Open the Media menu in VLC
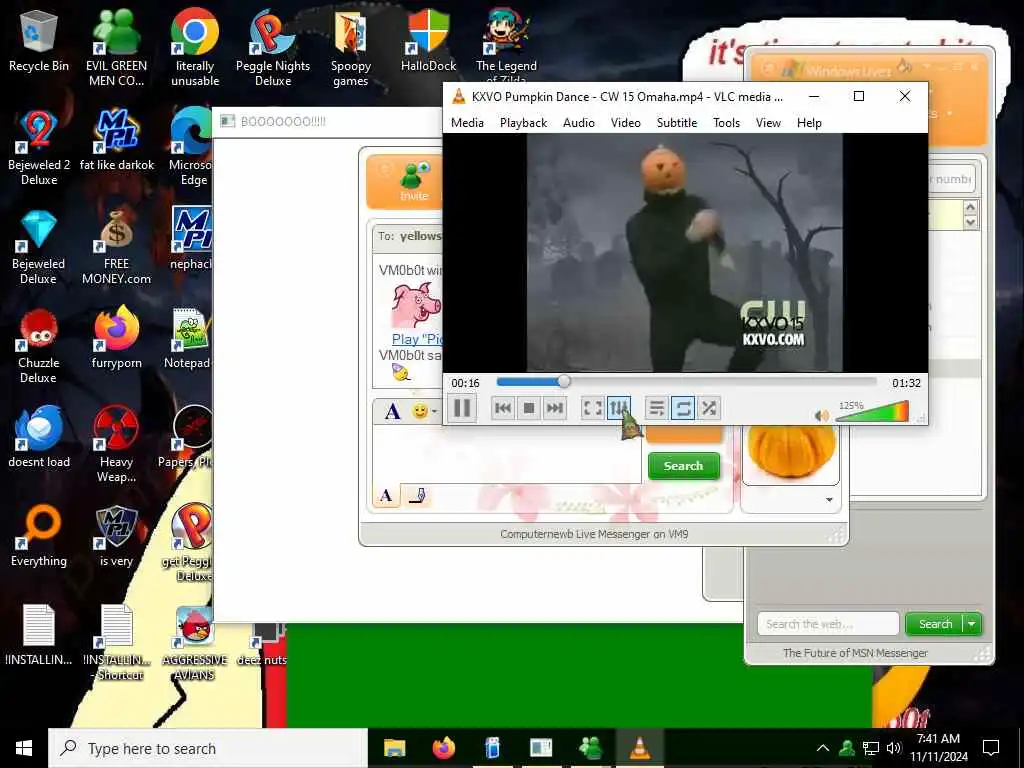Image resolution: width=1024 pixels, height=768 pixels. pyautogui.click(x=467, y=123)
